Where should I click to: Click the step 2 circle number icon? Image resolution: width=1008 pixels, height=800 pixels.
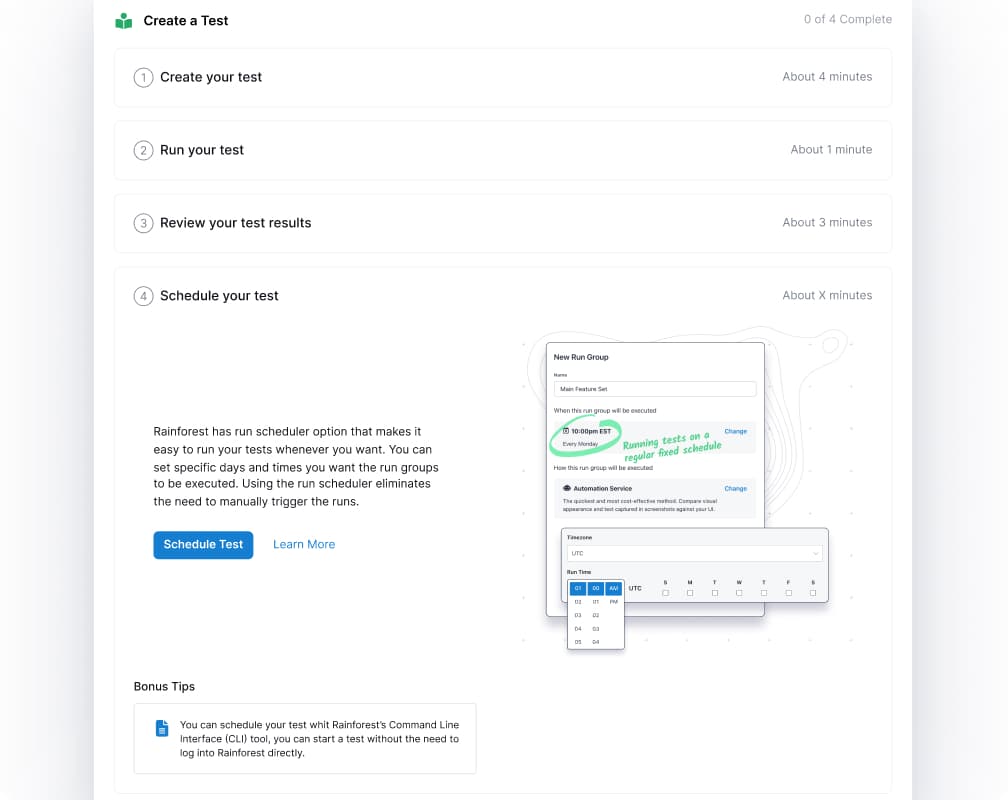[x=143, y=150]
